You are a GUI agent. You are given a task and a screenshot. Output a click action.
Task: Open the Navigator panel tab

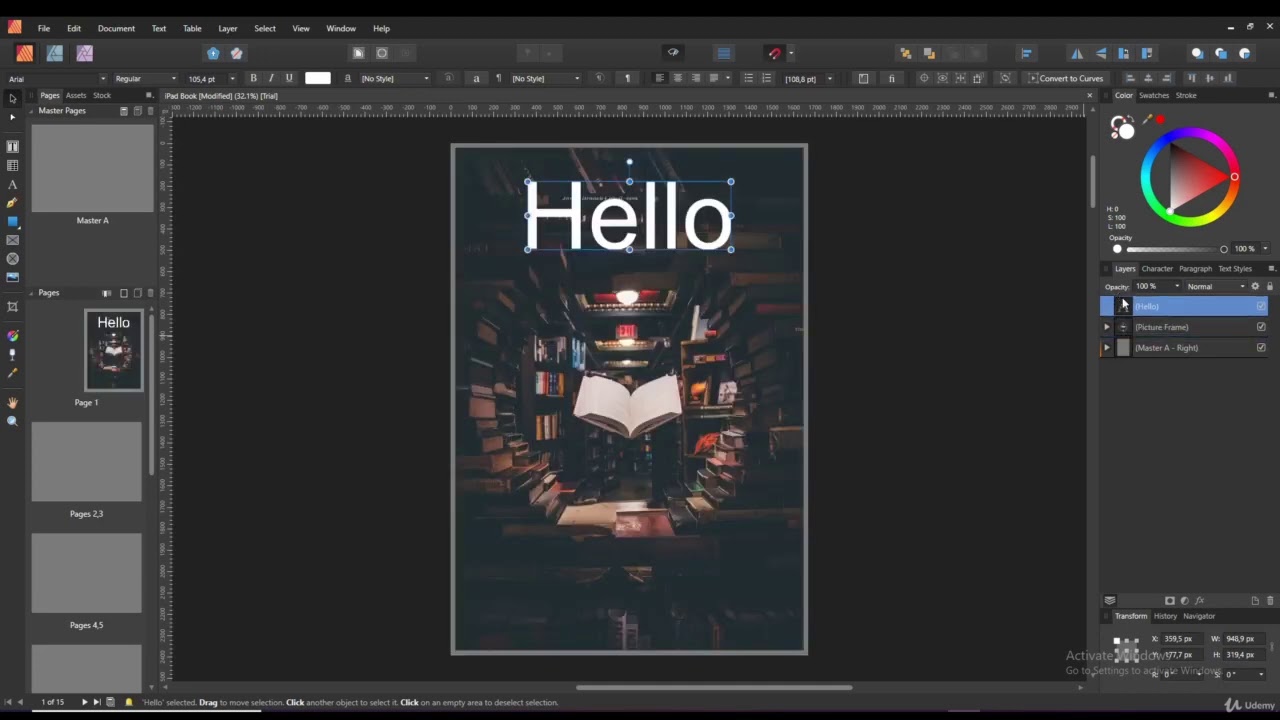pos(1199,616)
